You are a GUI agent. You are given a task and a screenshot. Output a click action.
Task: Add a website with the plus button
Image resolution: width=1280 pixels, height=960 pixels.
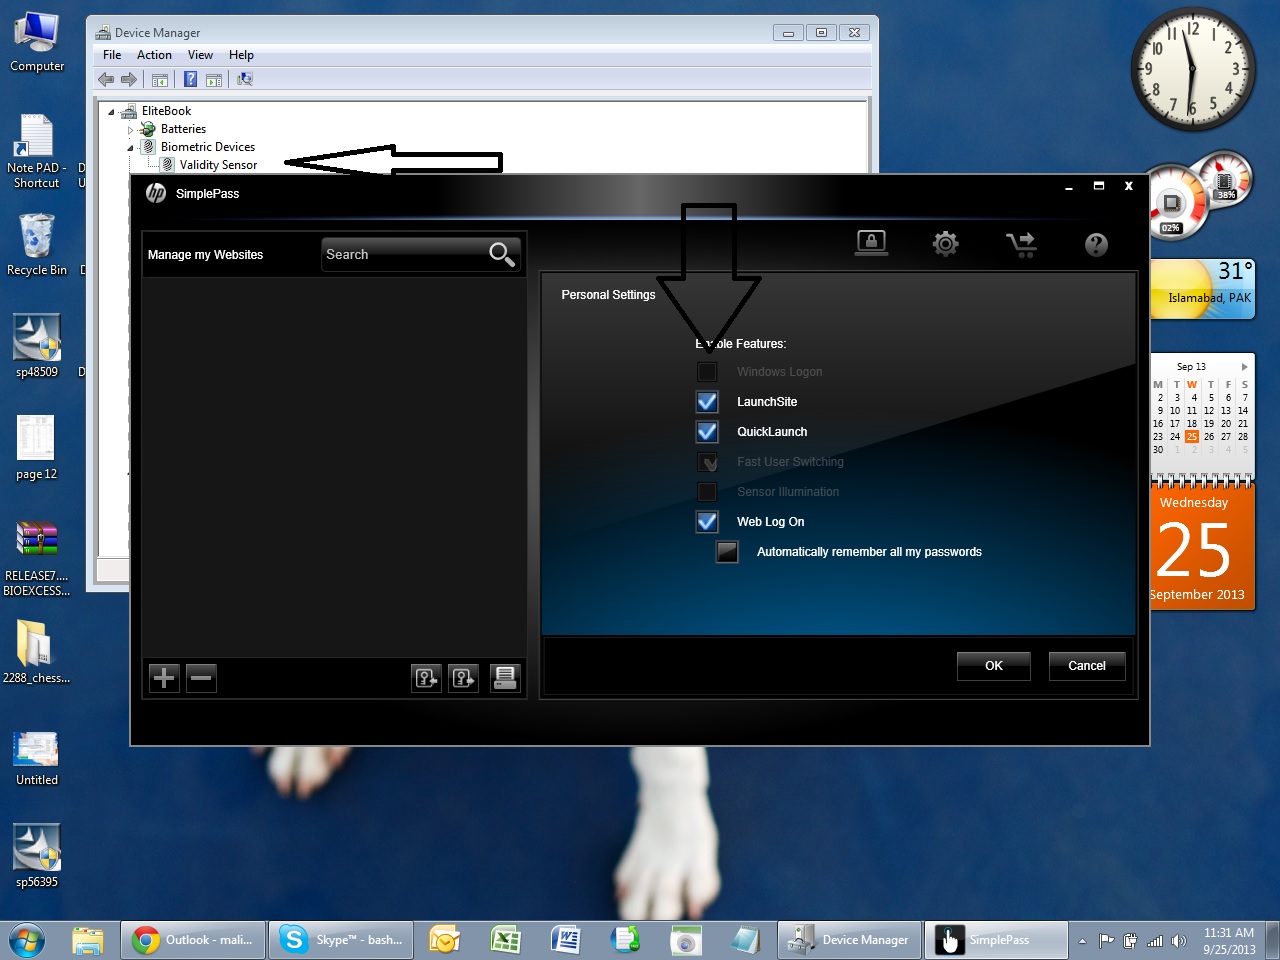[x=164, y=678]
